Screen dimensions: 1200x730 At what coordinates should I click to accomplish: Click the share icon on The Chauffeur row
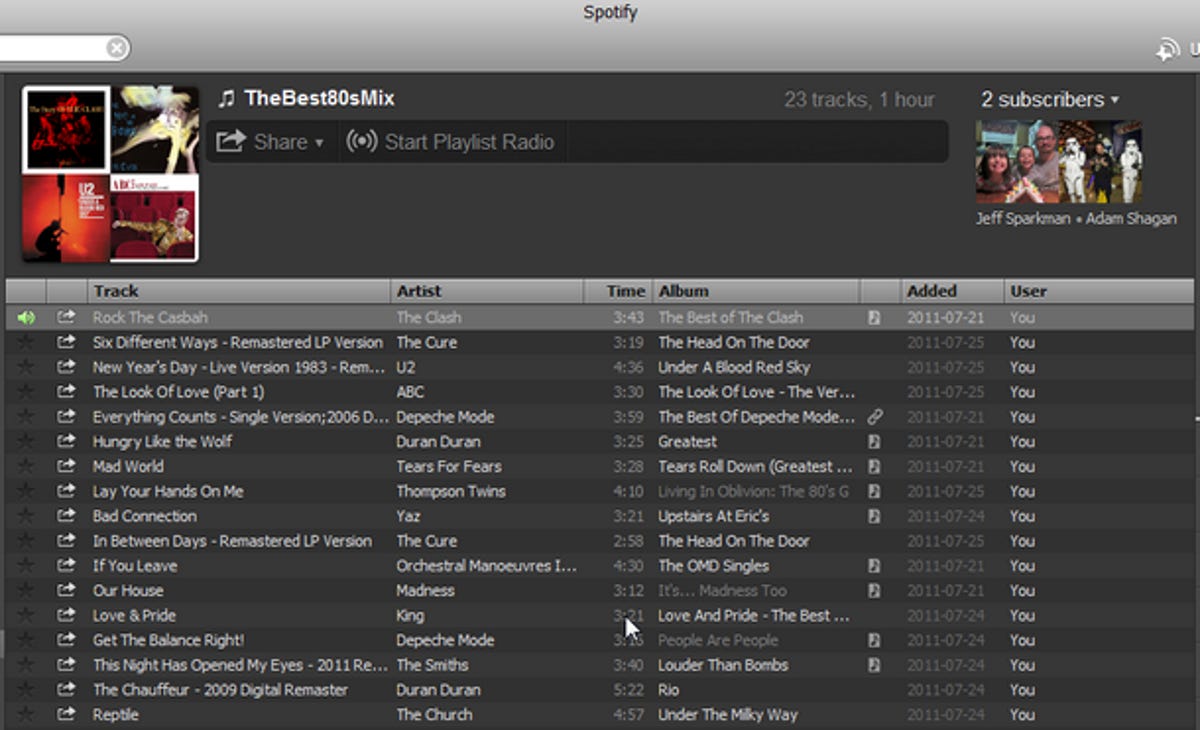[65, 690]
